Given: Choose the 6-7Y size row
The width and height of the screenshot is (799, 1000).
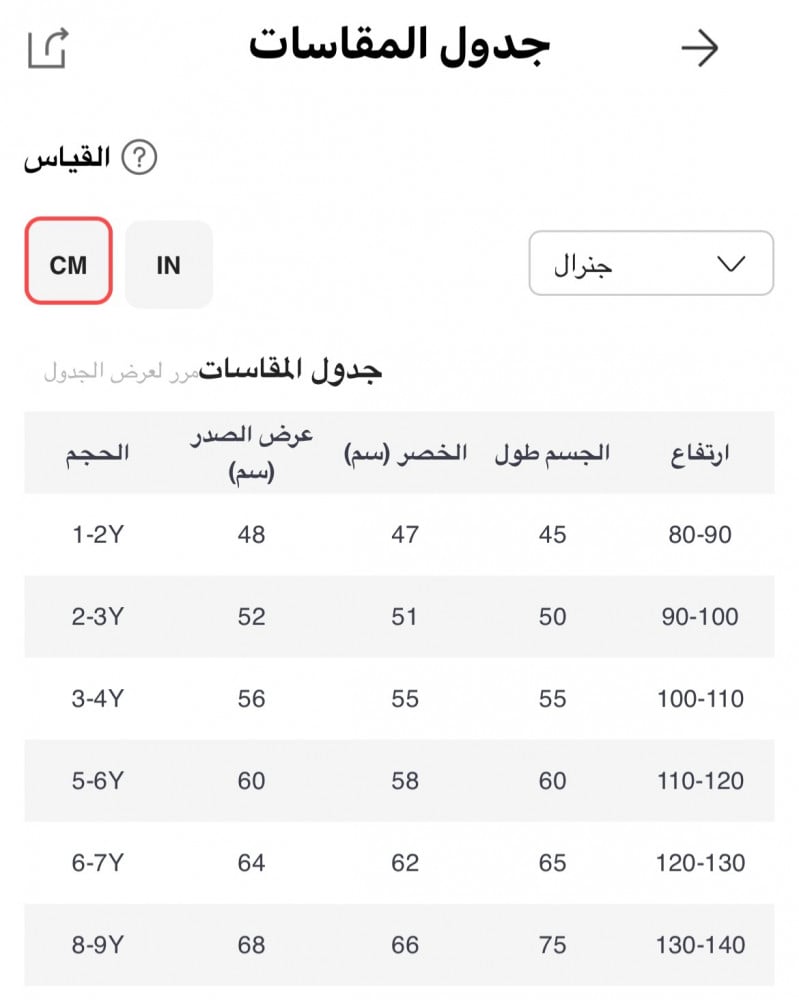Looking at the screenshot, I should click(x=98, y=863).
